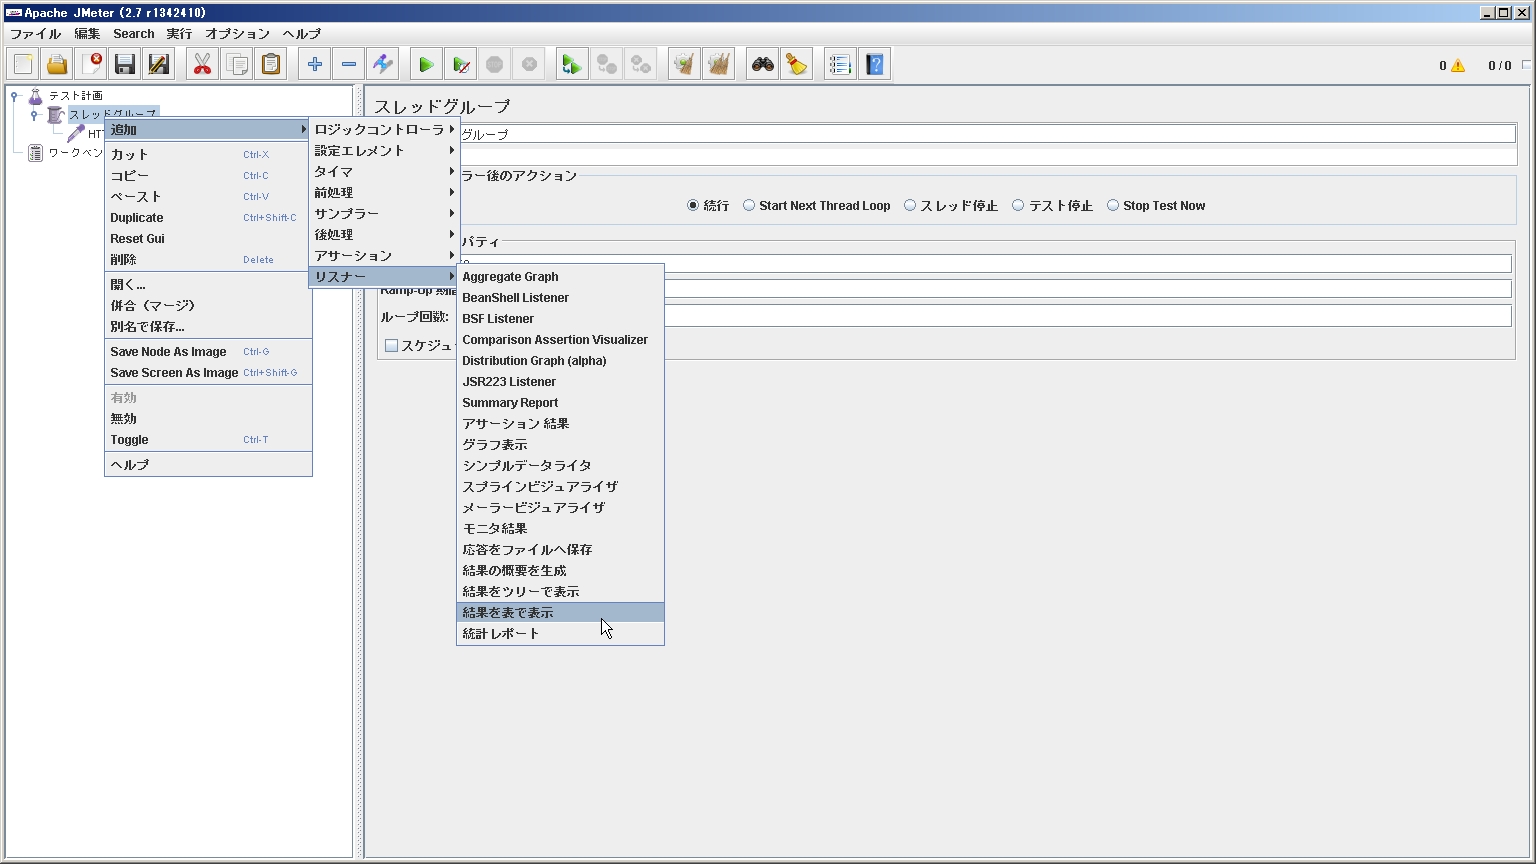
Task: Click Remote start all icon
Action: click(572, 65)
